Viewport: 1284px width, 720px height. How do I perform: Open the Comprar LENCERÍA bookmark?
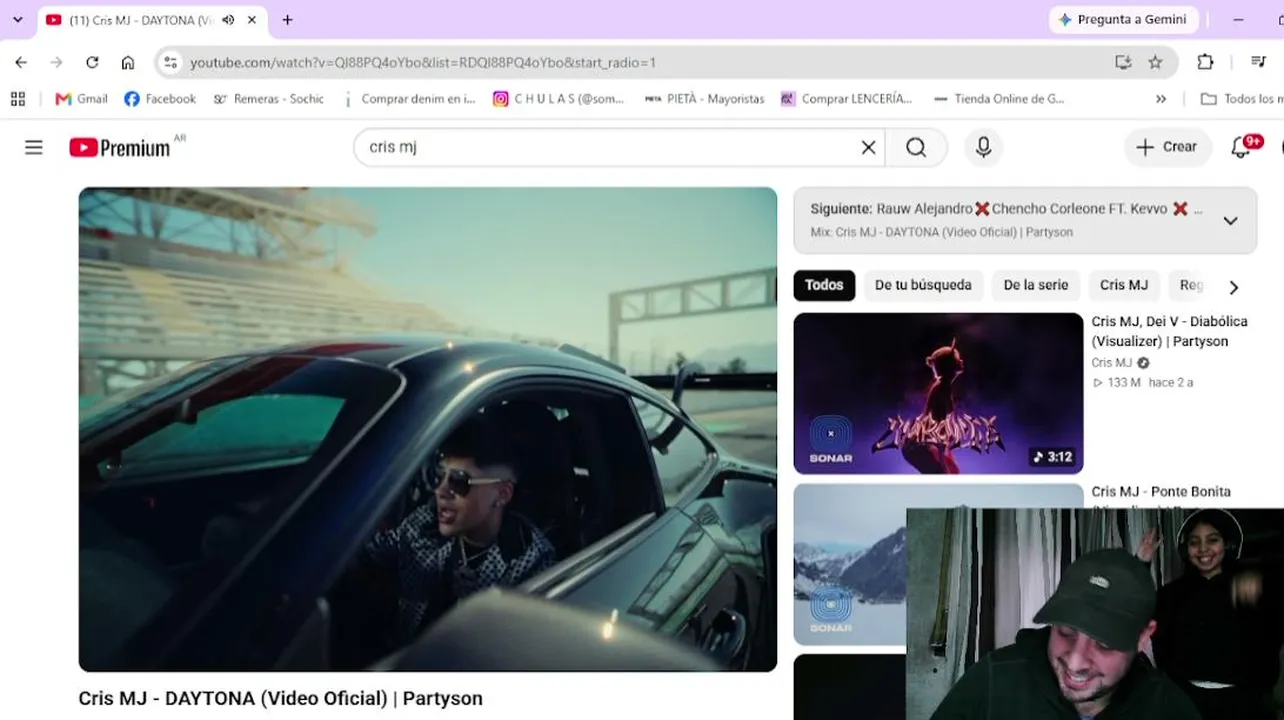pos(846,99)
